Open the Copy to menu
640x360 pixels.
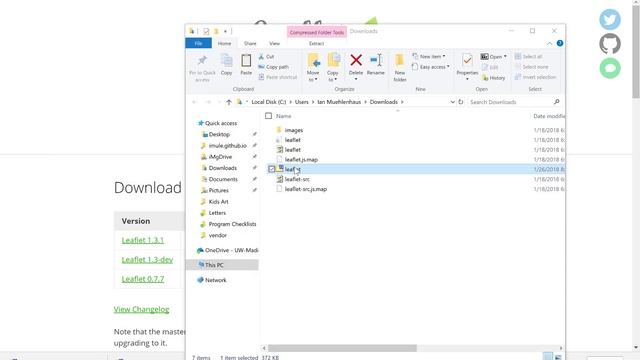pyautogui.click(x=333, y=67)
